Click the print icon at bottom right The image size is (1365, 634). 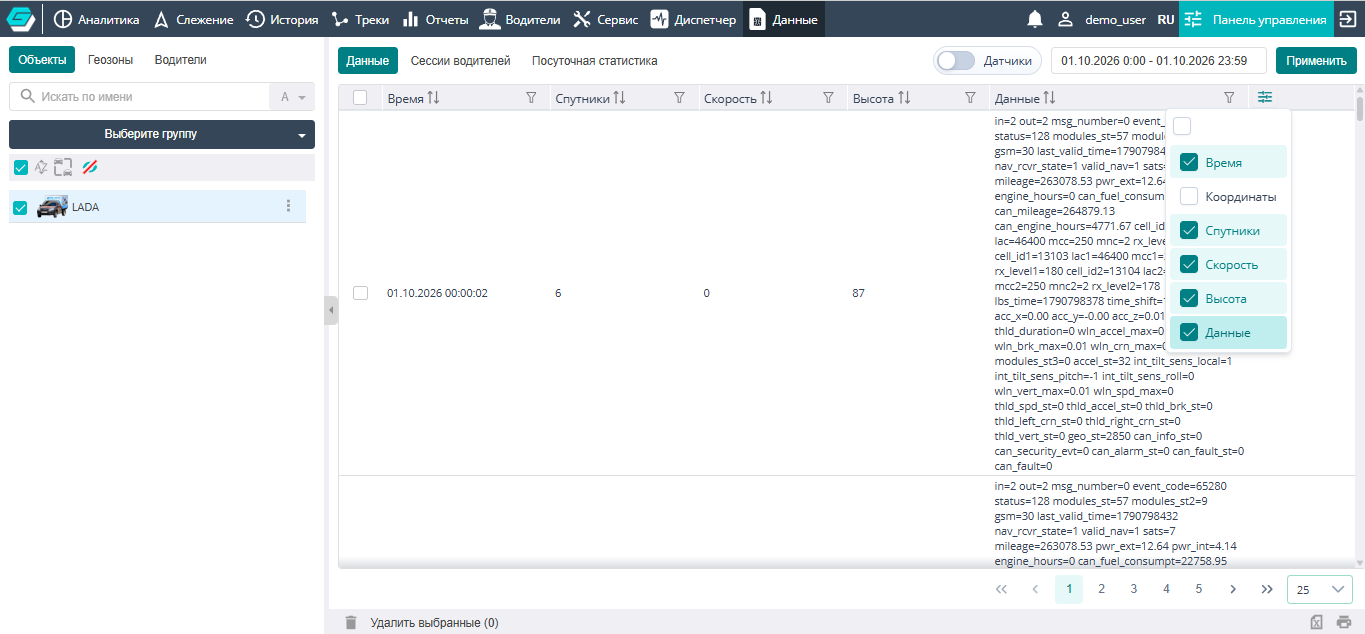pyautogui.click(x=1344, y=622)
